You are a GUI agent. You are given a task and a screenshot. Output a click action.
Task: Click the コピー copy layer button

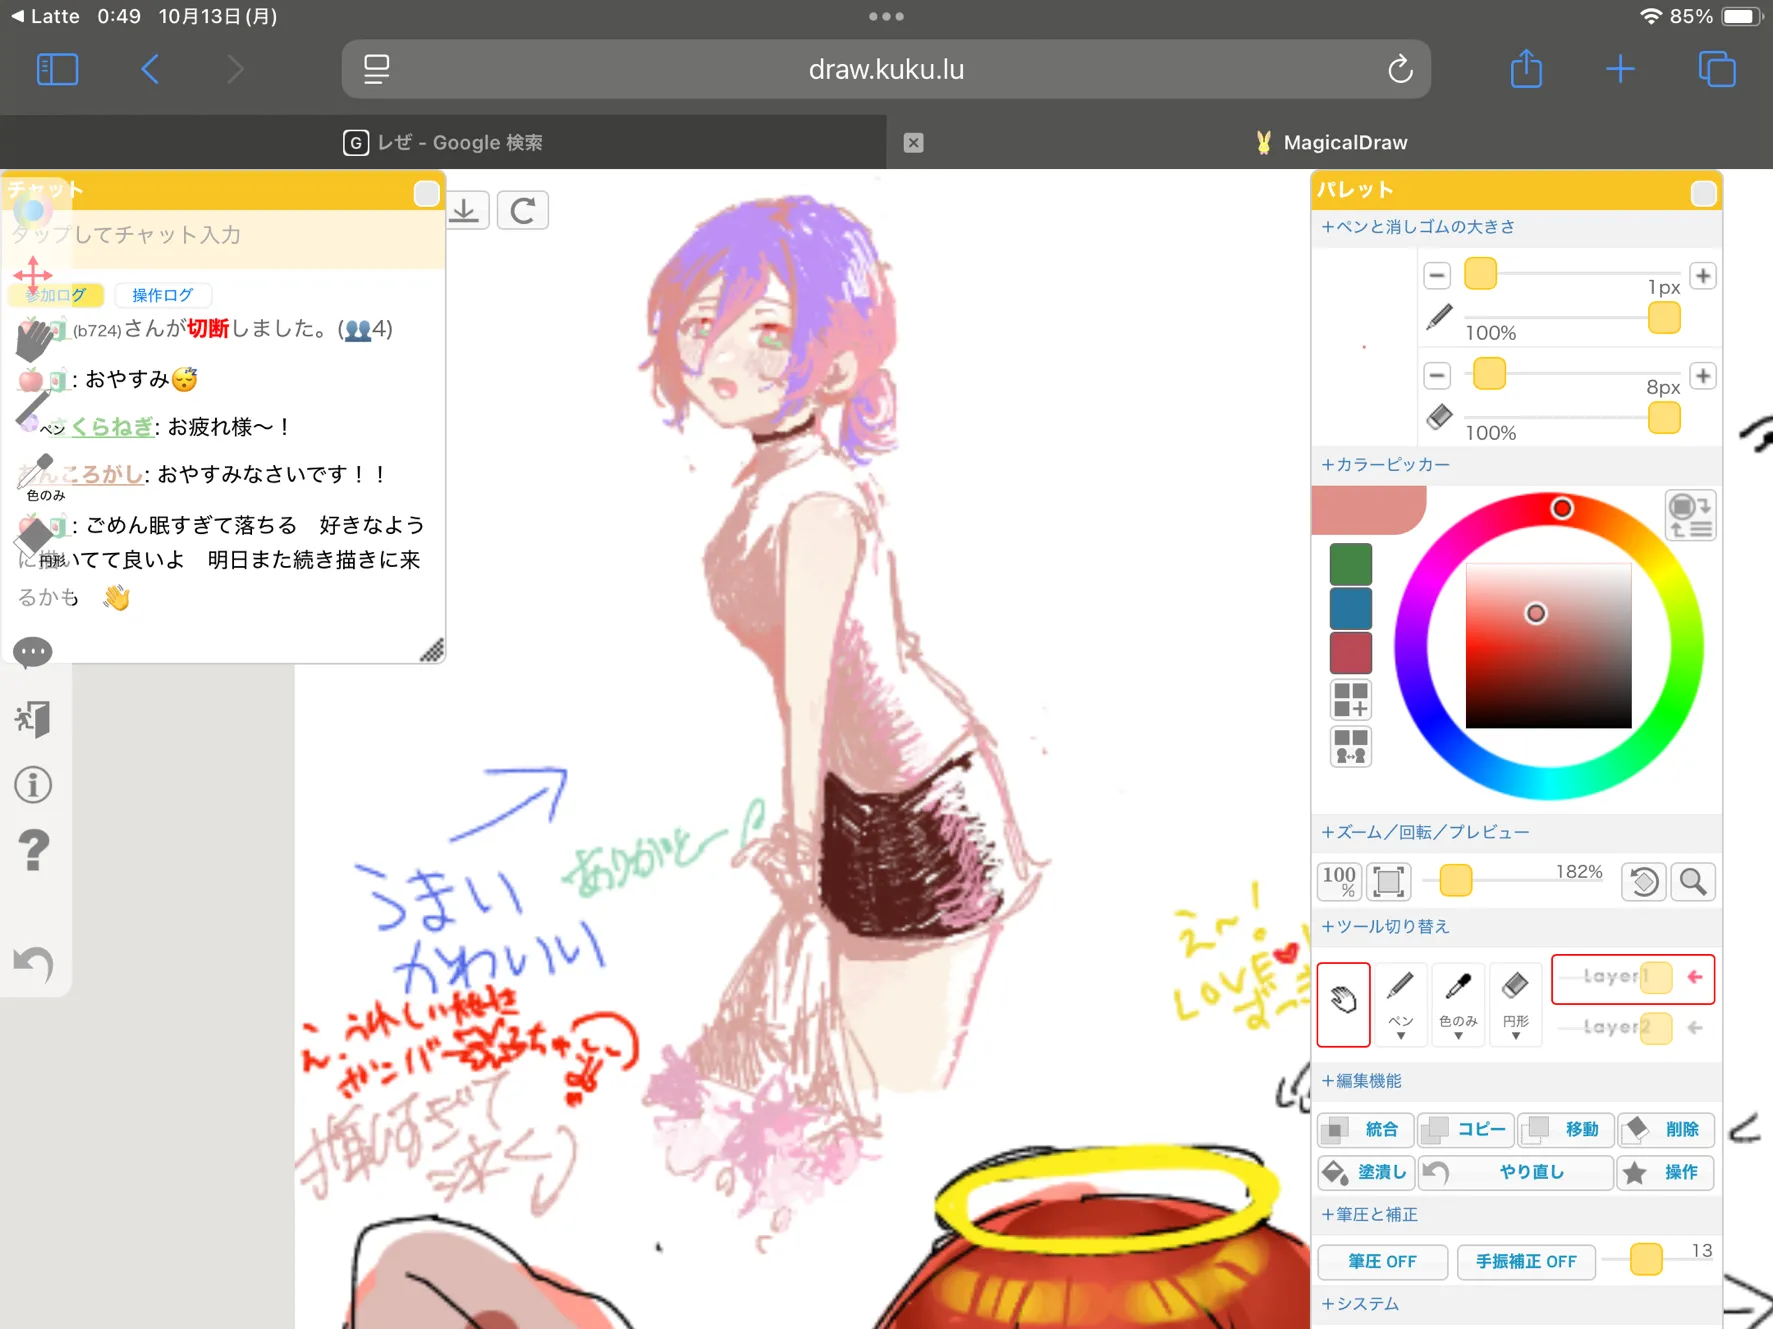[x=1465, y=1129]
